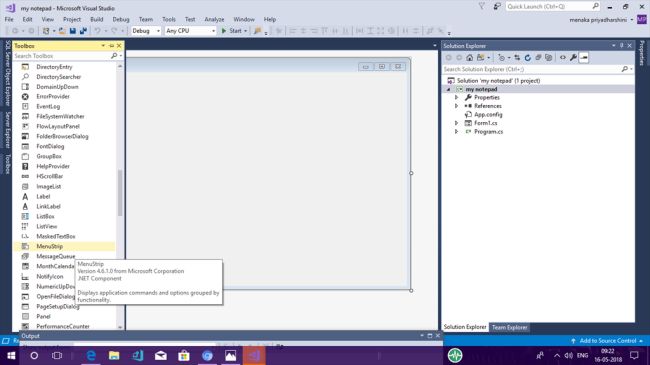This screenshot has width=650, height=365.
Task: Select App.config in Solution Explorer
Action: coord(488,114)
